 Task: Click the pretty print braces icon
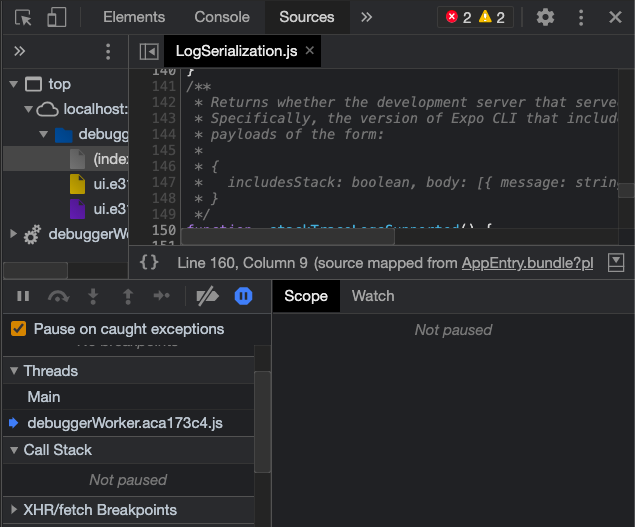pos(149,262)
